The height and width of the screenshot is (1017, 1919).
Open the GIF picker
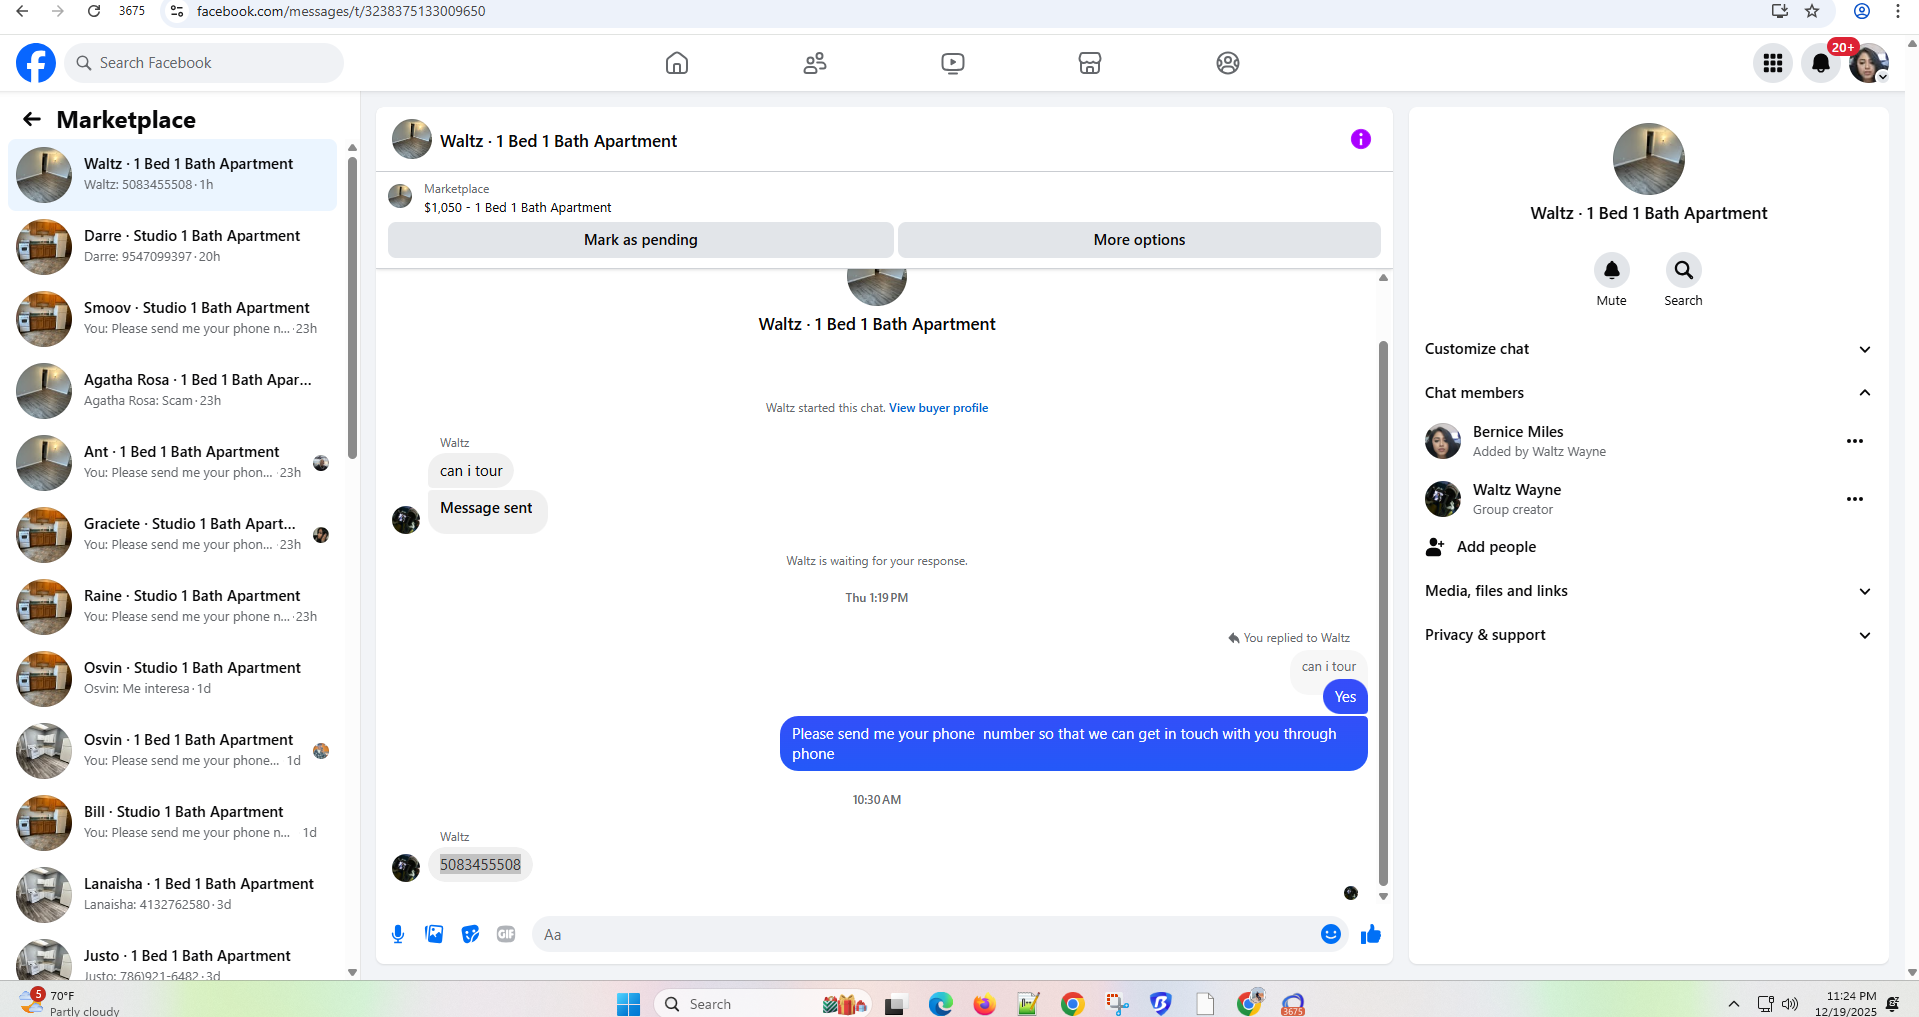pos(506,934)
